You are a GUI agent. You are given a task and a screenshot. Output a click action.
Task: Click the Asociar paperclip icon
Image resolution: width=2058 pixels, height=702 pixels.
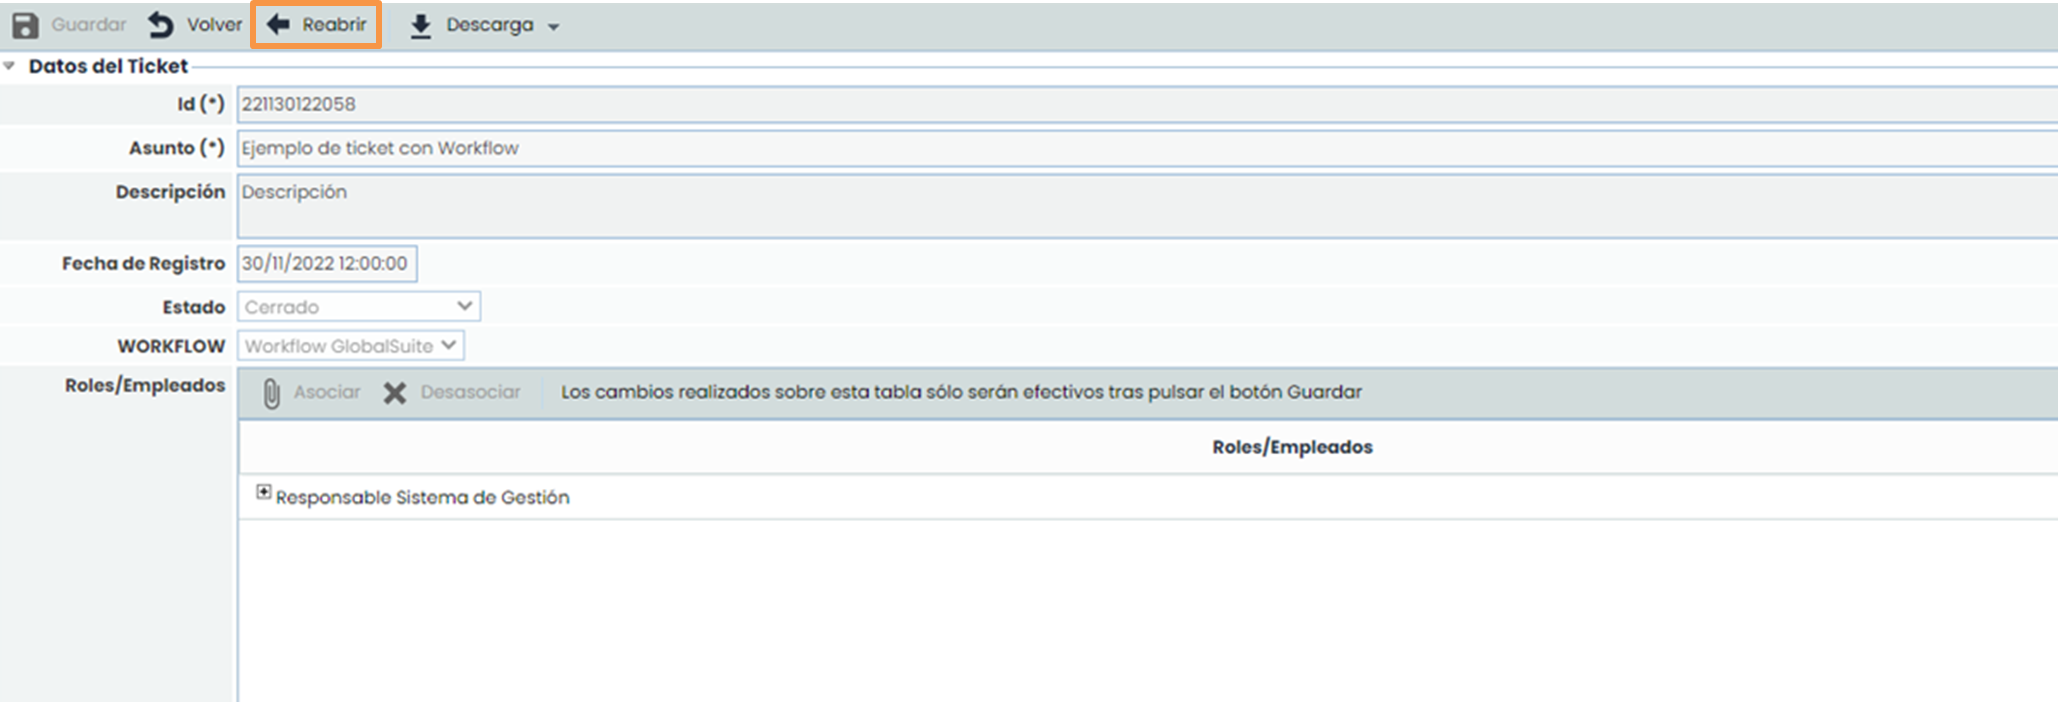pos(271,393)
